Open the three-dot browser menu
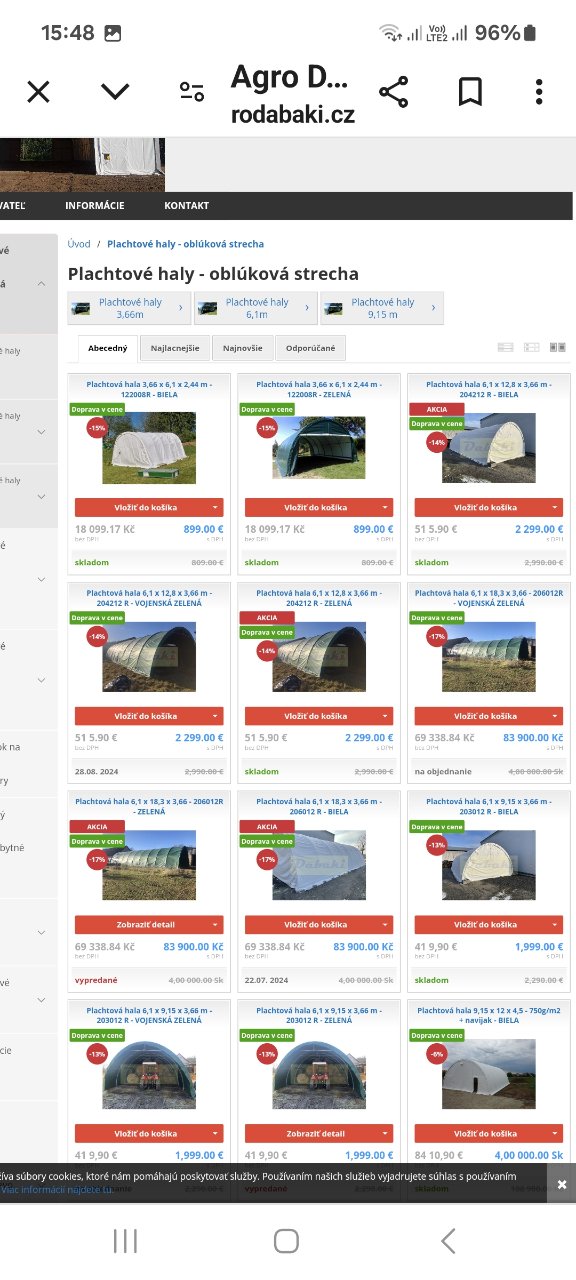 [539, 92]
